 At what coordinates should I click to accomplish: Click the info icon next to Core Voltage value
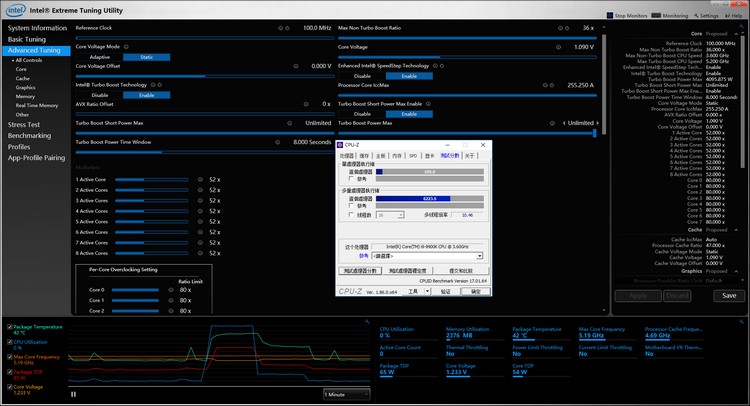coord(558,47)
